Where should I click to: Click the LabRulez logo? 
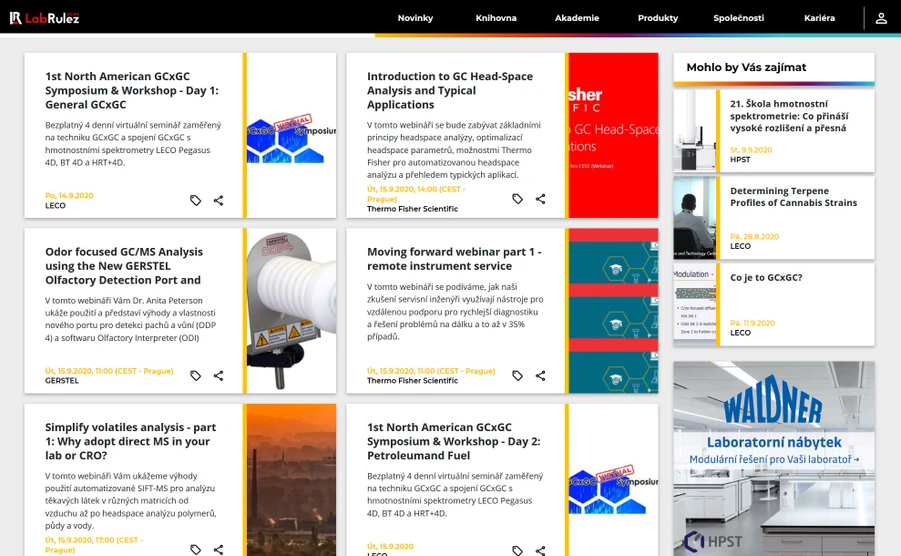pos(44,18)
